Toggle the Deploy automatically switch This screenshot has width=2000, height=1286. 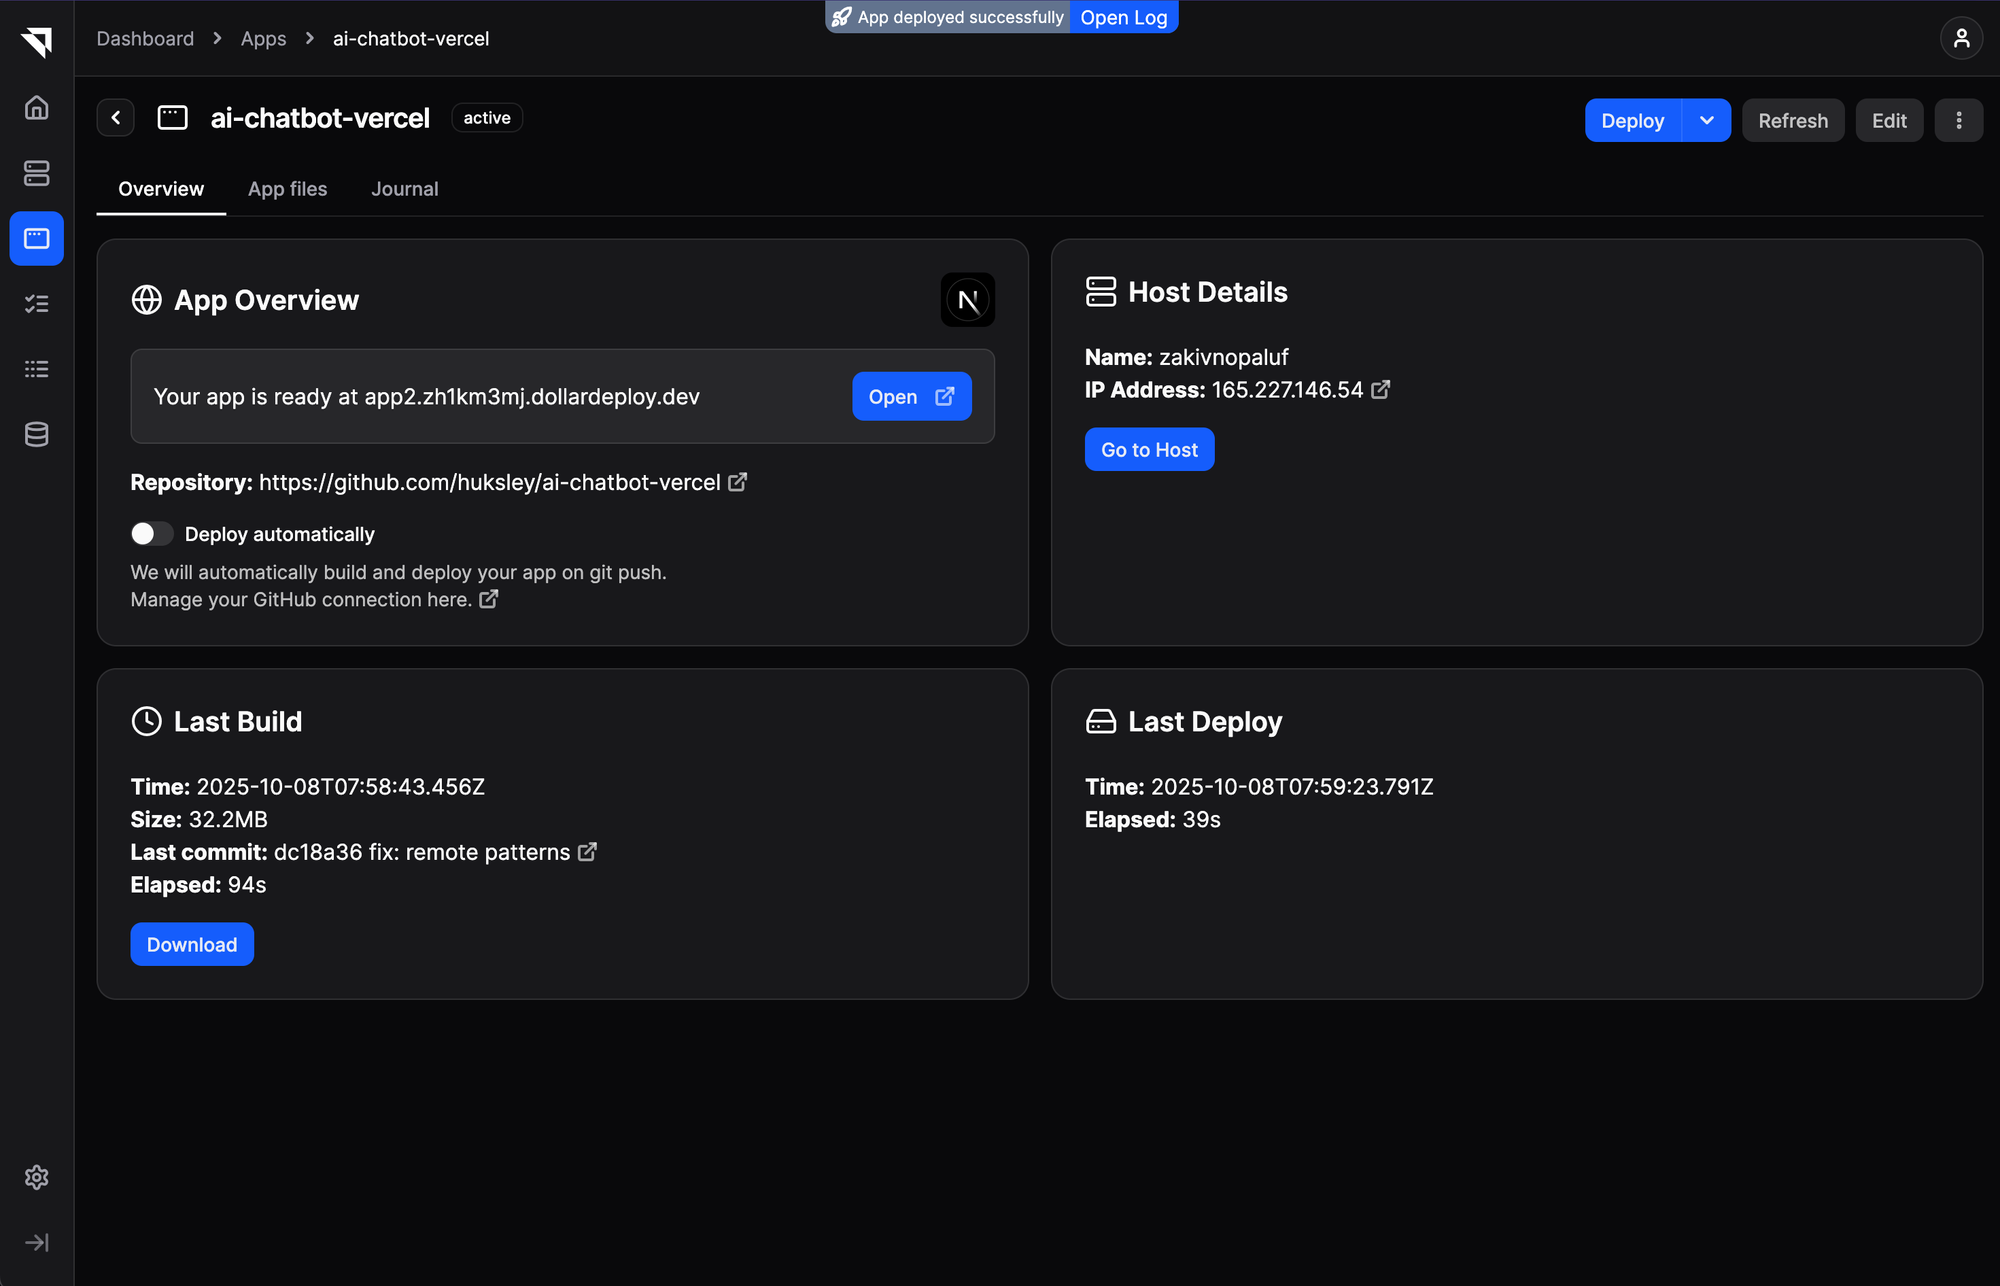point(152,534)
